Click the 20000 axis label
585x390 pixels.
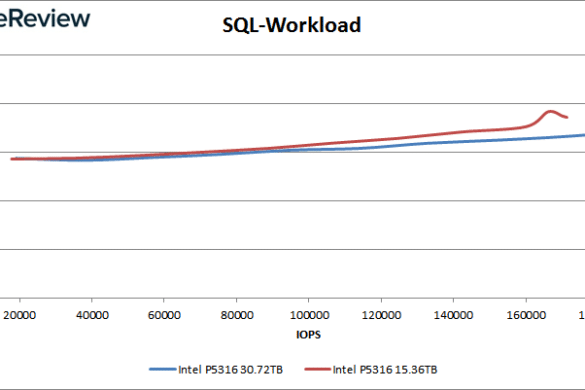[x=19, y=315]
